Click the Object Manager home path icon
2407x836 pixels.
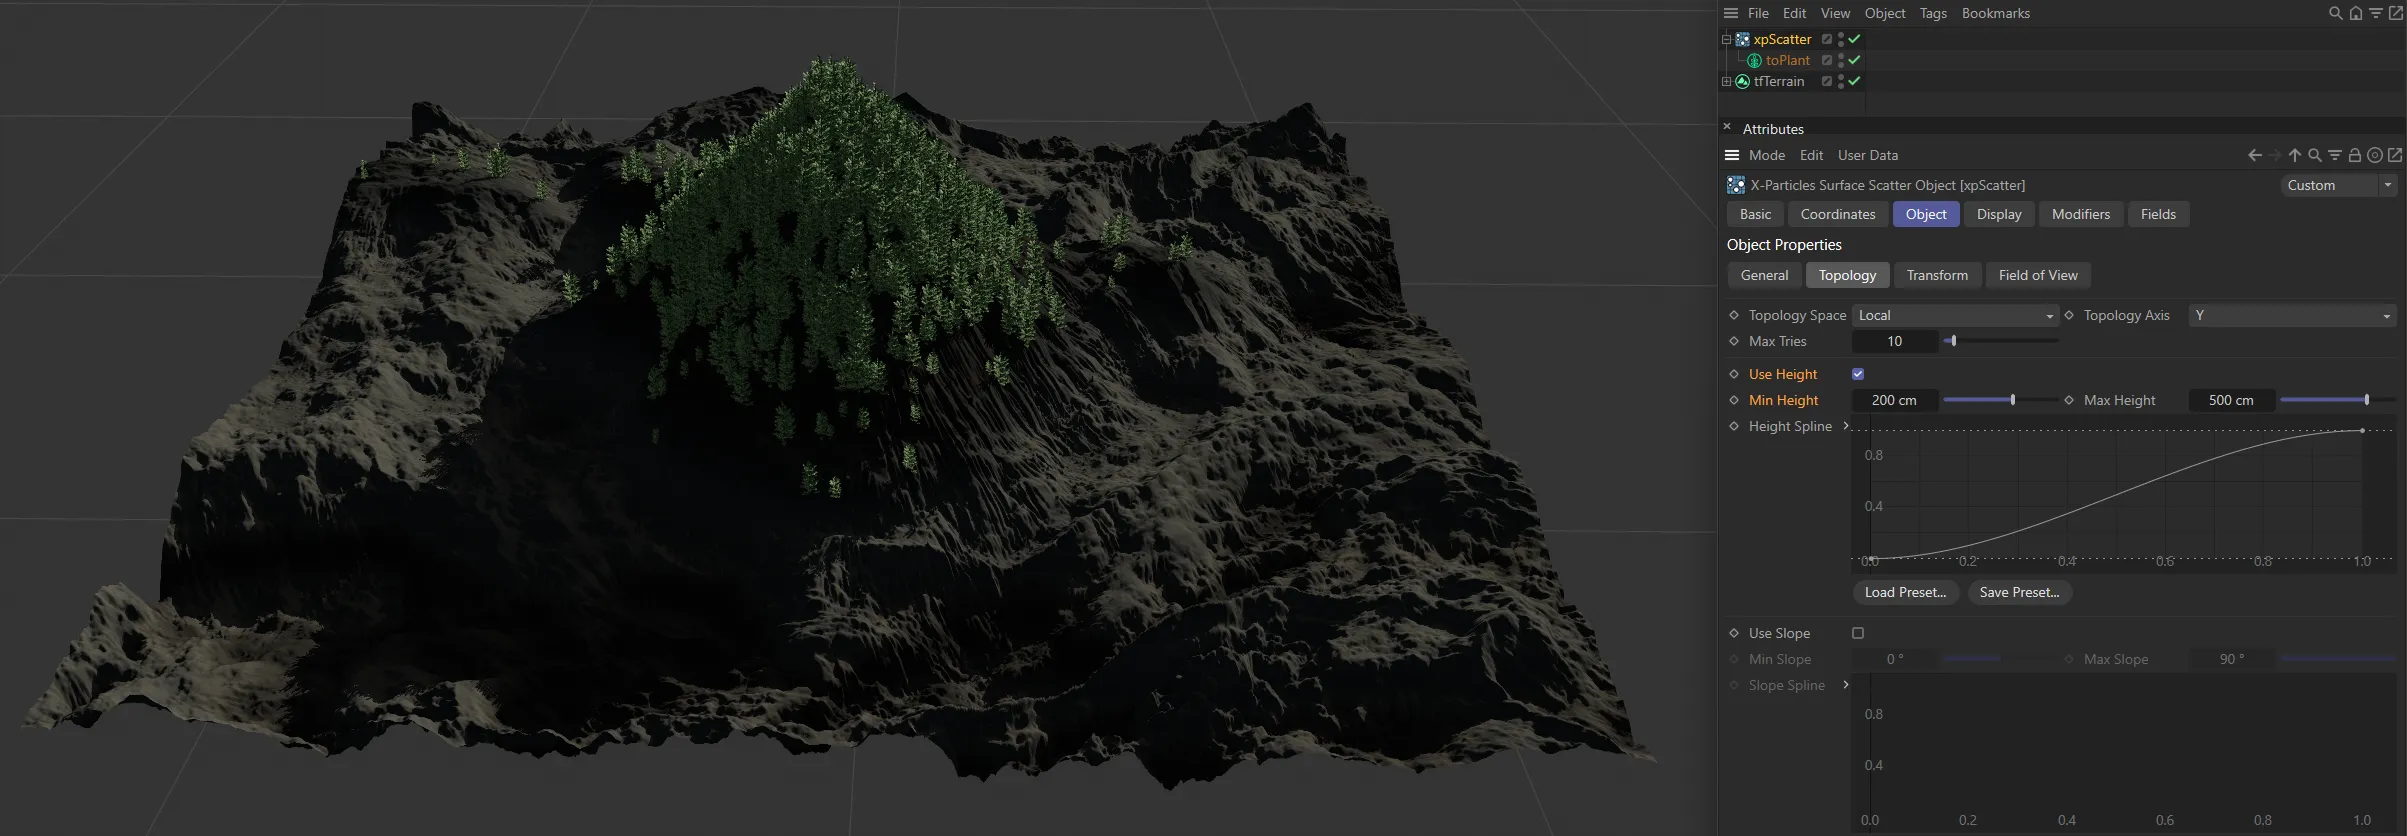tap(2355, 13)
